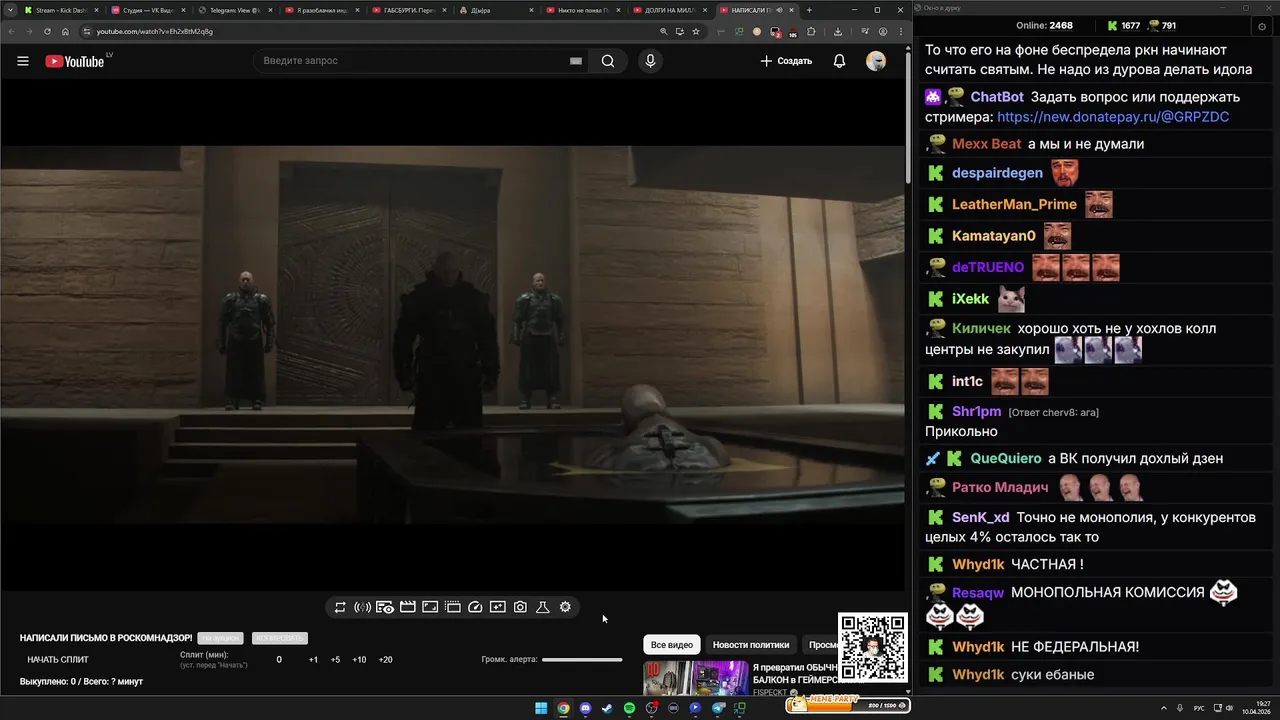This screenshot has height=720, width=1280.
Task: Select the Все видео filter chip
Action: [672, 645]
